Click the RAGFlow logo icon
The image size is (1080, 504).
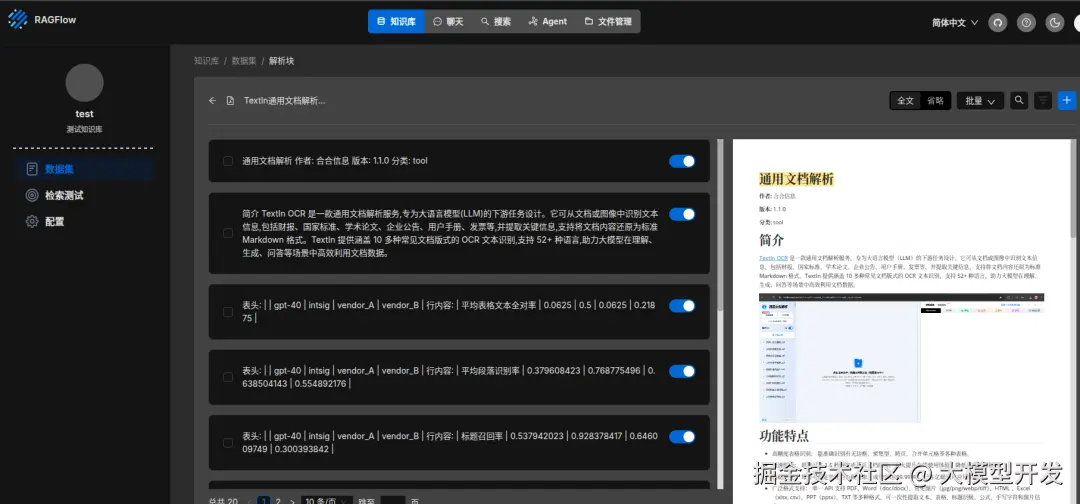tap(18, 19)
